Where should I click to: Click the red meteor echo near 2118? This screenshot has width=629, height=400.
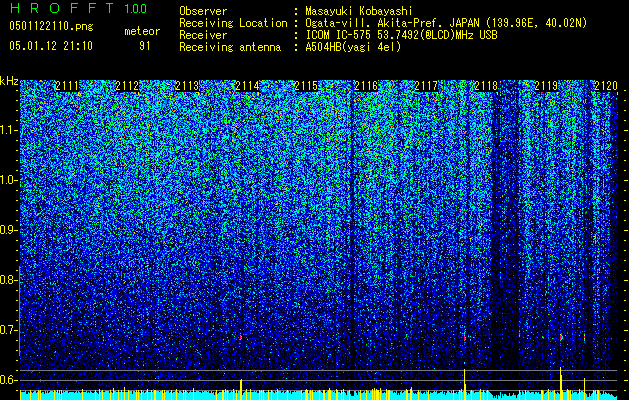tap(465, 338)
